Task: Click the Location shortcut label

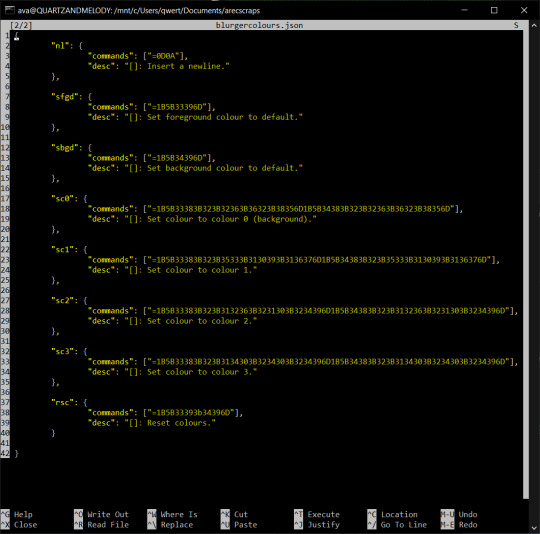Action: pyautogui.click(x=399, y=514)
